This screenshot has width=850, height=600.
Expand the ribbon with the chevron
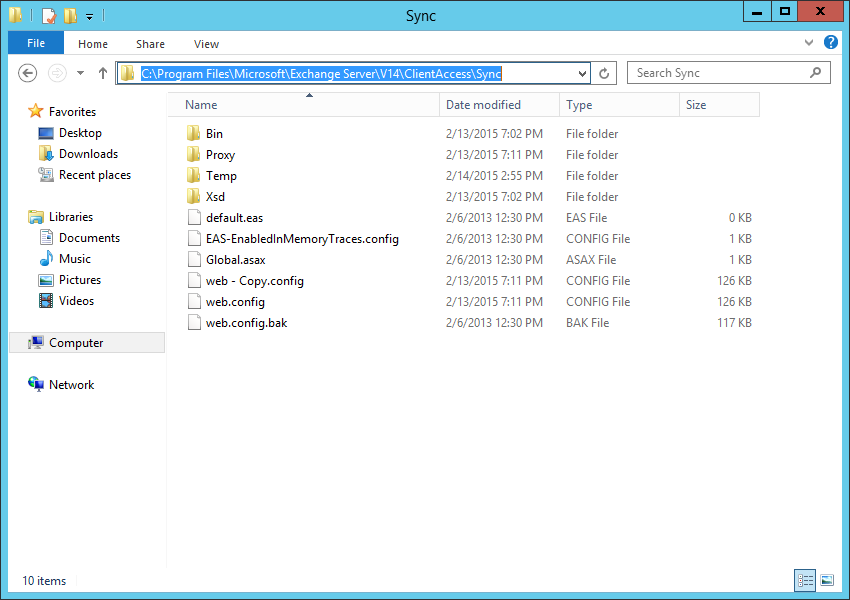(810, 43)
